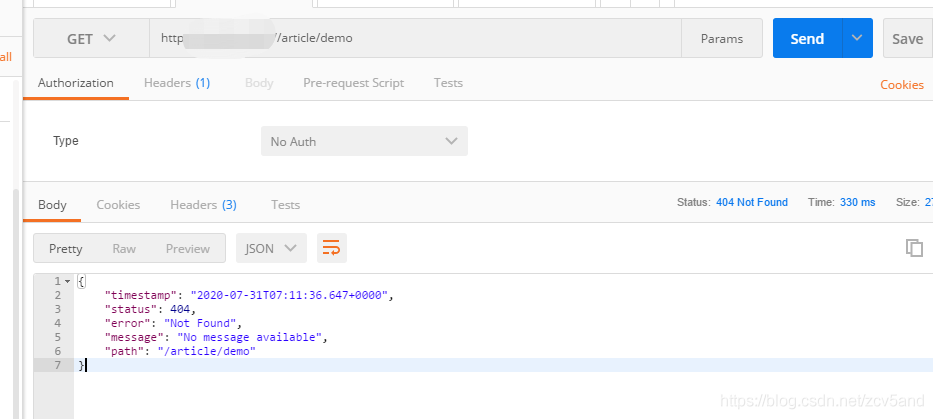Toggle line wrap icon

pos(331,248)
